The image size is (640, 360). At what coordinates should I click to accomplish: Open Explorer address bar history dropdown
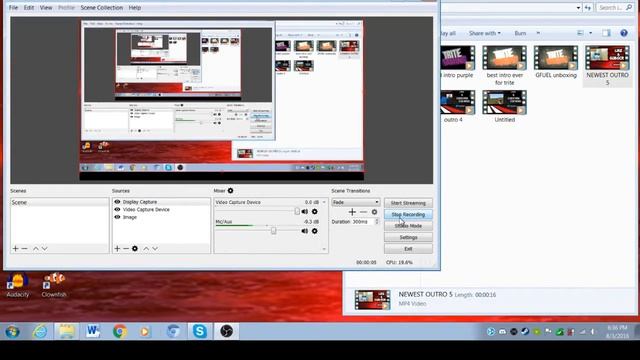[x=578, y=7]
